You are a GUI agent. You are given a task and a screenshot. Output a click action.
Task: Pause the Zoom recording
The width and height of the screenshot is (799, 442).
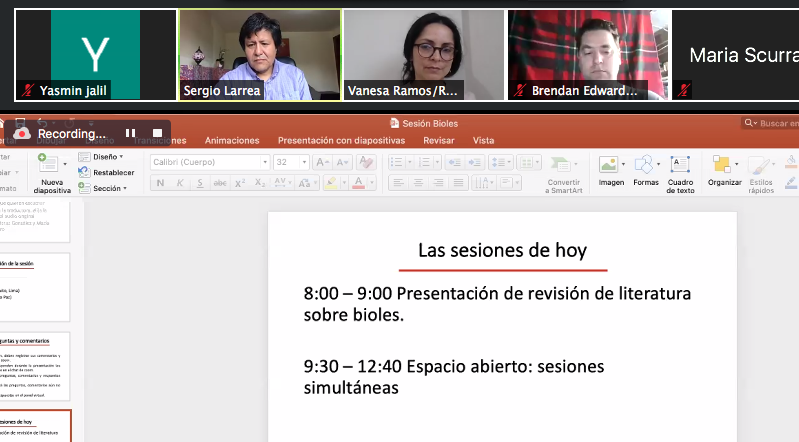130,133
